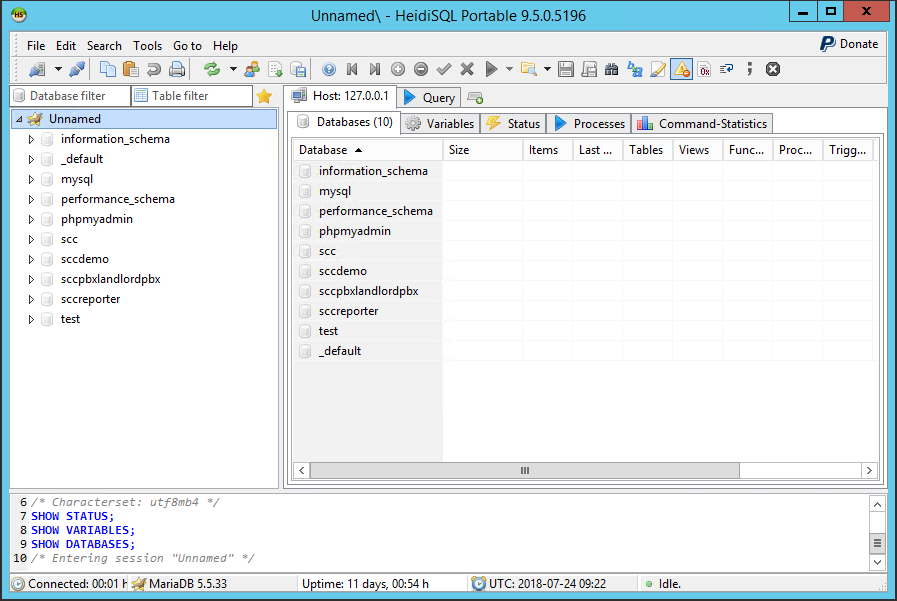Click the Database filter input field
Image resolution: width=897 pixels, height=601 pixels.
[70, 96]
